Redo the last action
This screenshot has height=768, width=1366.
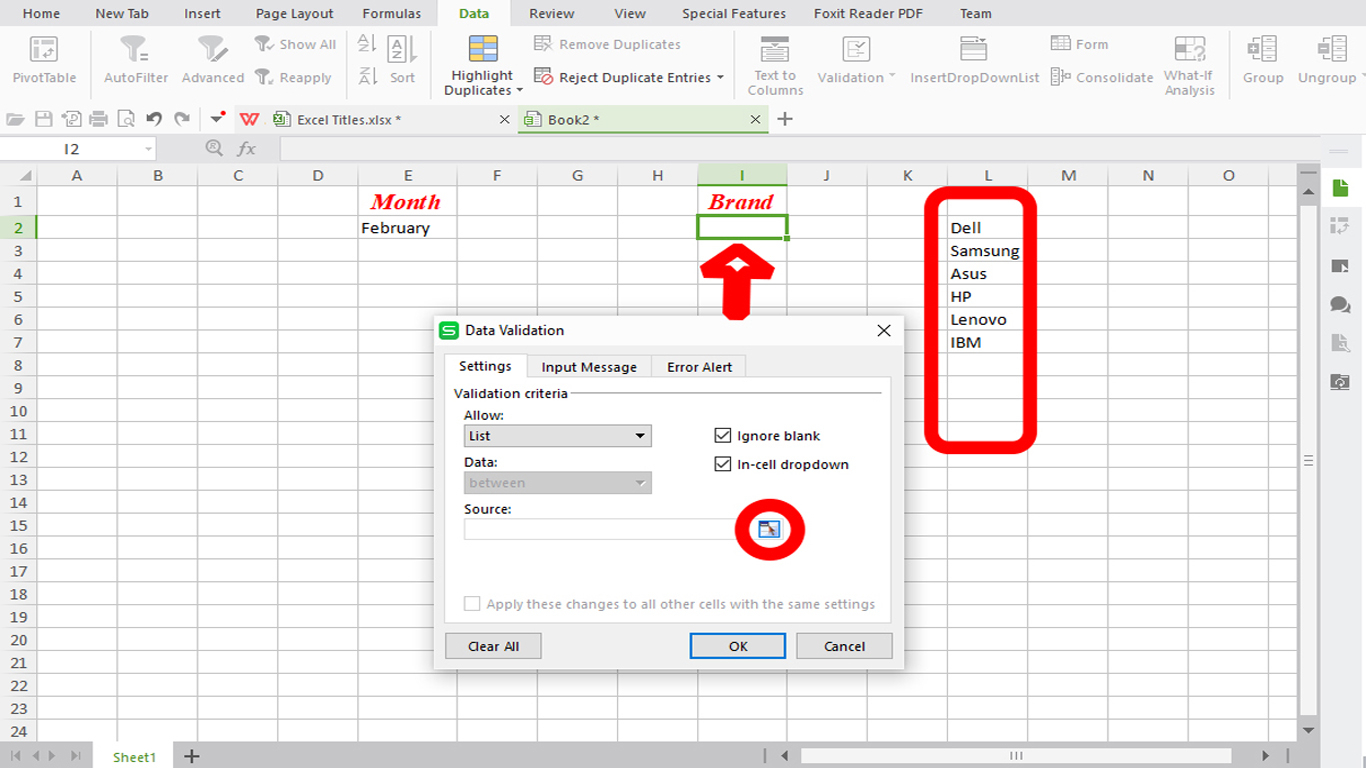(x=182, y=119)
